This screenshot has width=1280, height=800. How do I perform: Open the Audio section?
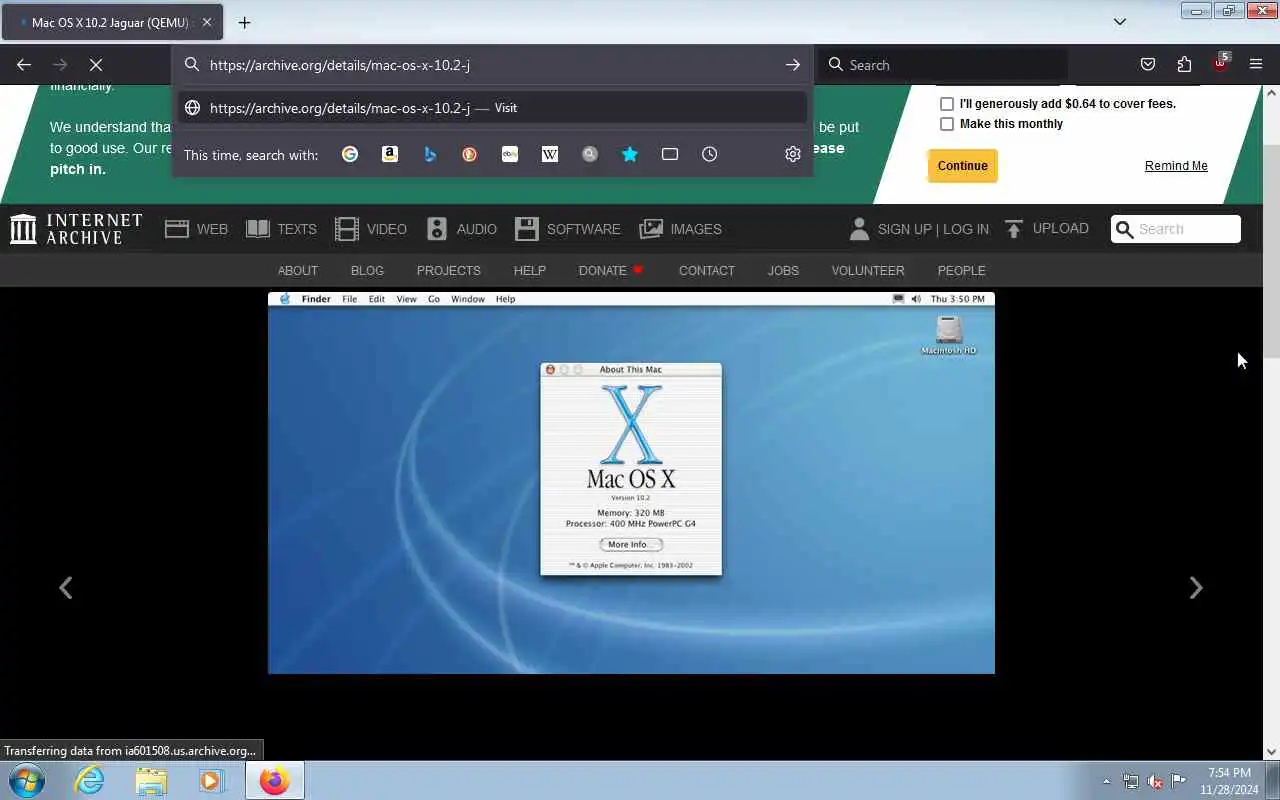click(461, 229)
